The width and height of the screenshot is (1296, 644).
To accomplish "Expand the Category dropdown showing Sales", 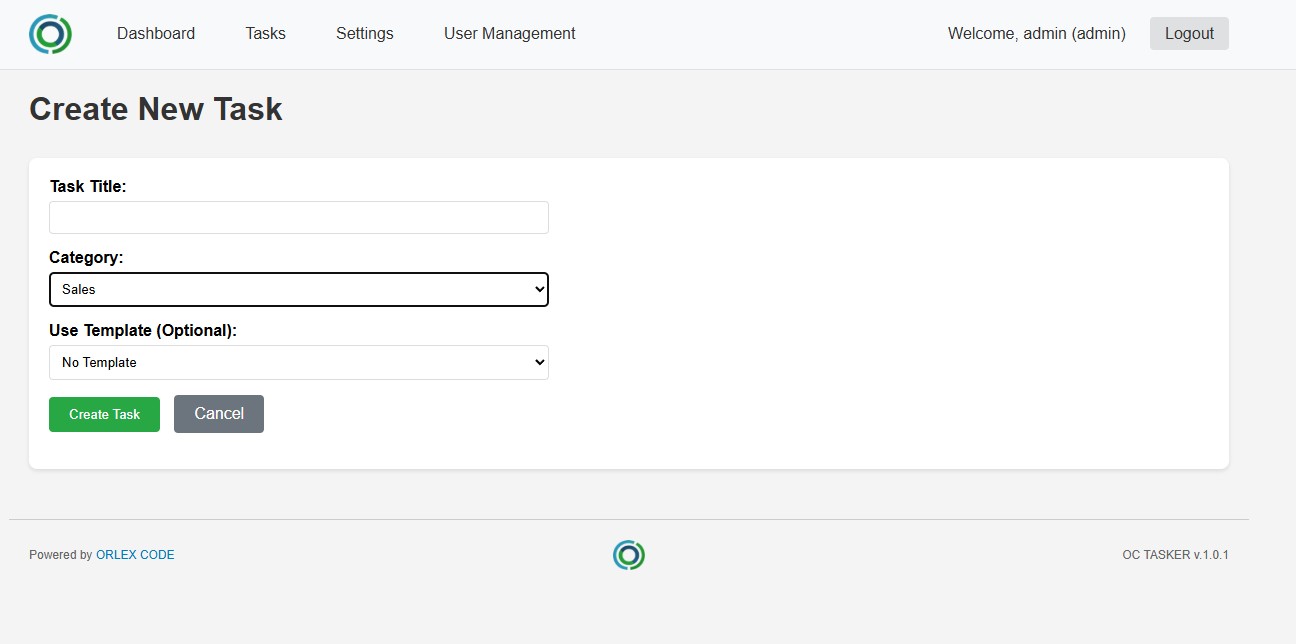I will [298, 290].
